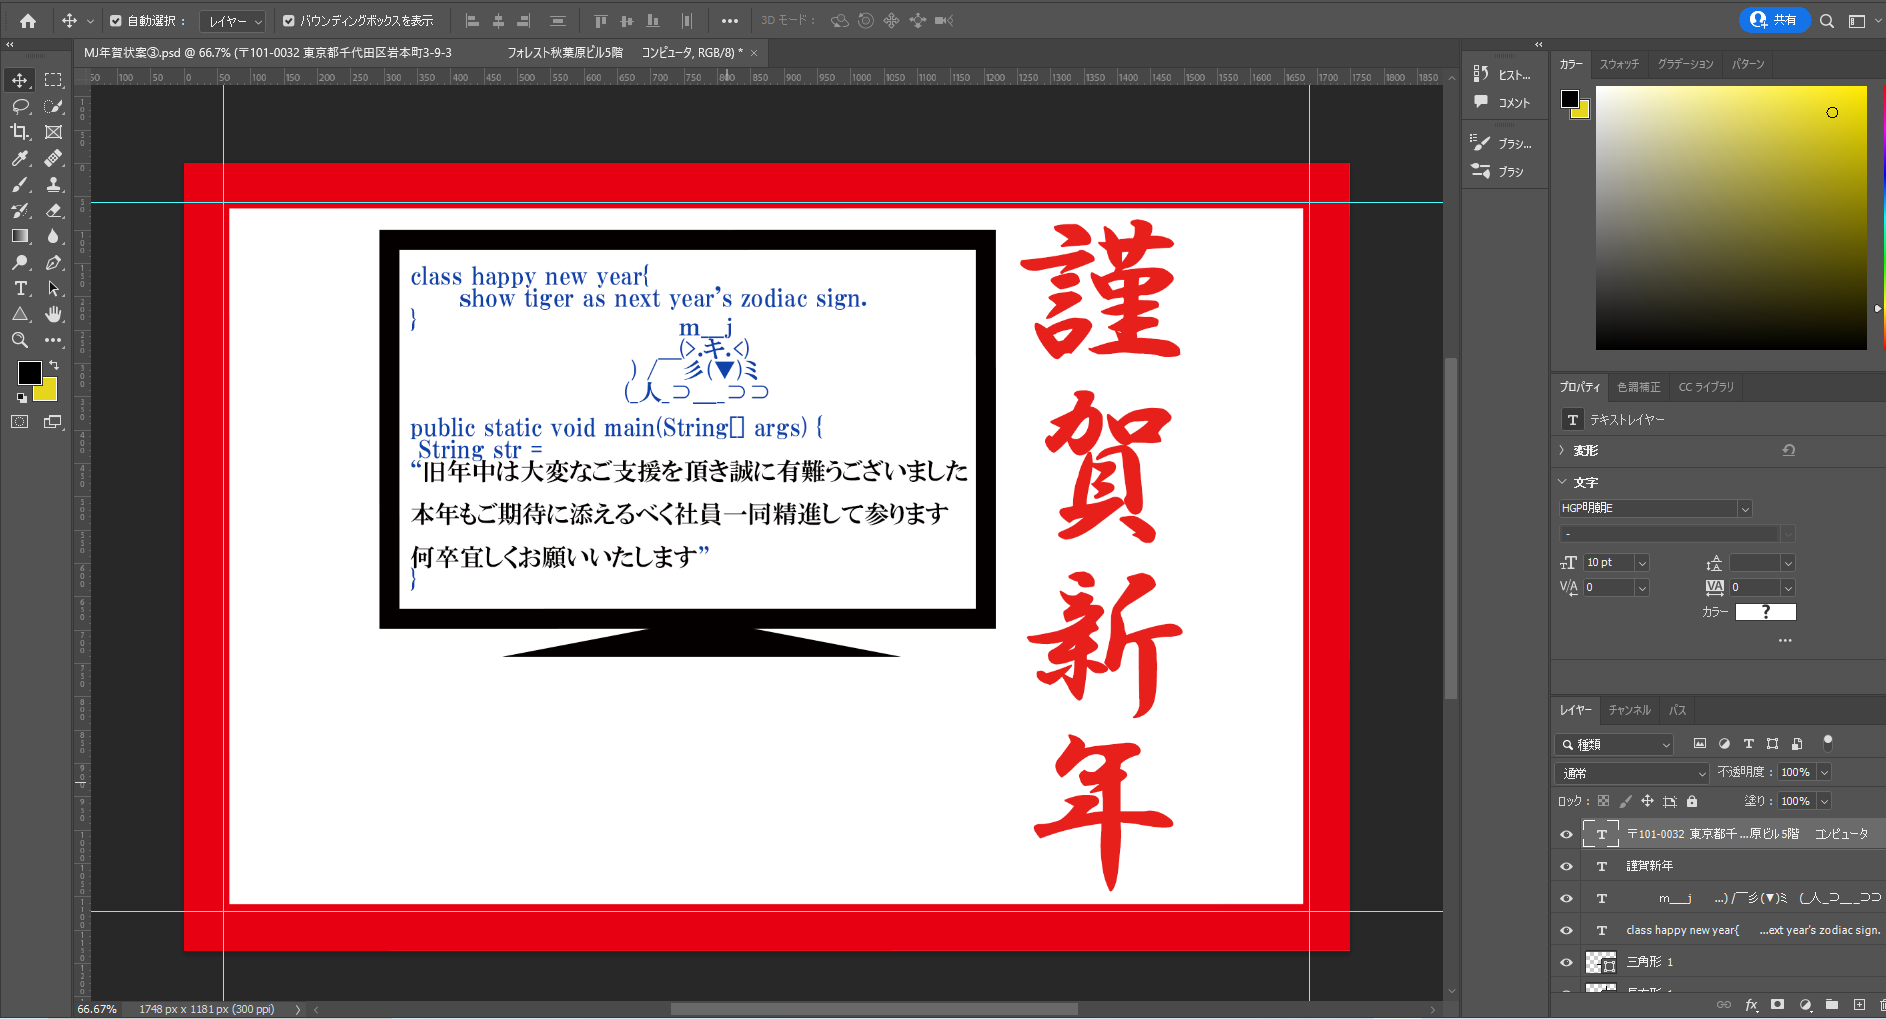Switch to the CC ライブラリ tab

tap(1706, 387)
